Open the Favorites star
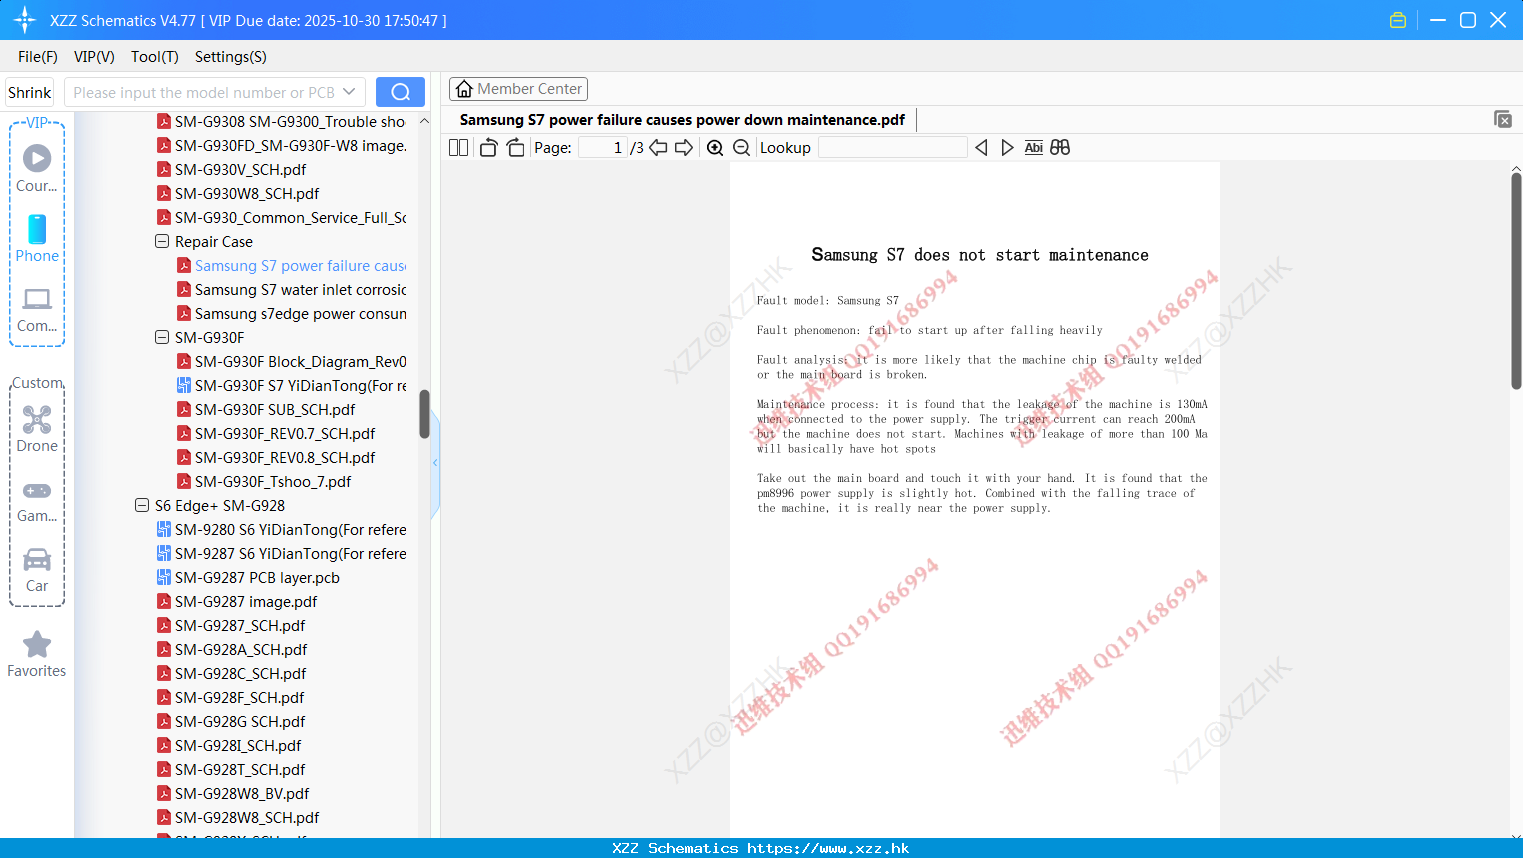The width and height of the screenshot is (1523, 858). 37,654
